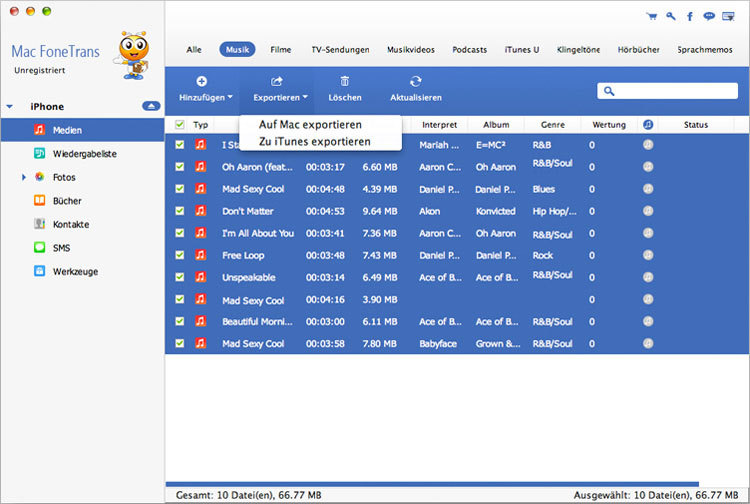Click the magnifier icon in search box
750x504 pixels.
[x=608, y=91]
